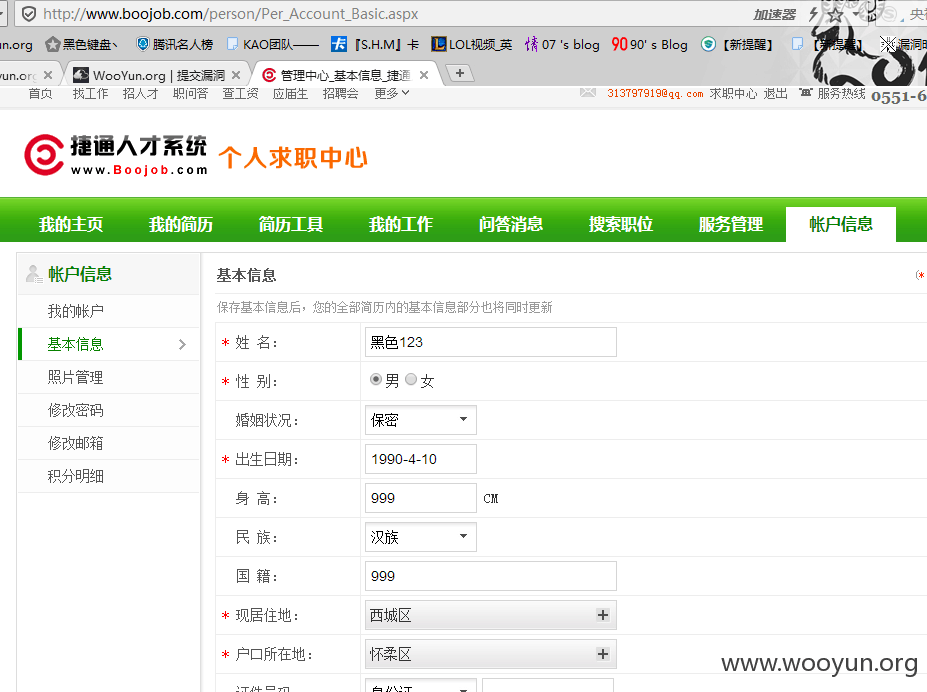Image resolution: width=927 pixels, height=692 pixels.
Task: Open the 婚姻状况 dropdown
Action: click(x=420, y=420)
